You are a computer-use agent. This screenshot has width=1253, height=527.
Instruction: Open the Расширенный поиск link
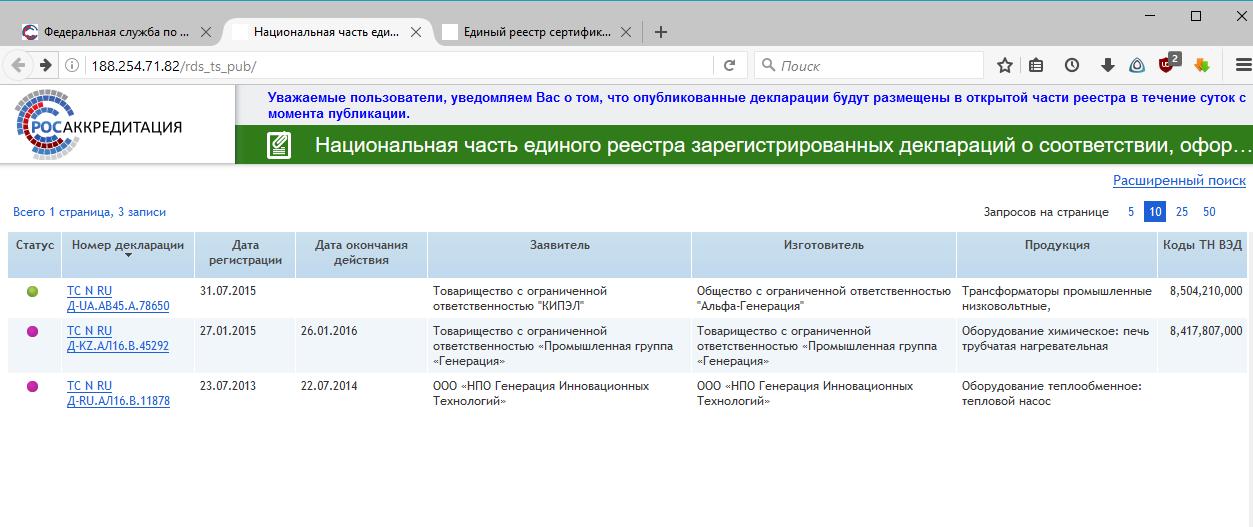pyautogui.click(x=1179, y=180)
